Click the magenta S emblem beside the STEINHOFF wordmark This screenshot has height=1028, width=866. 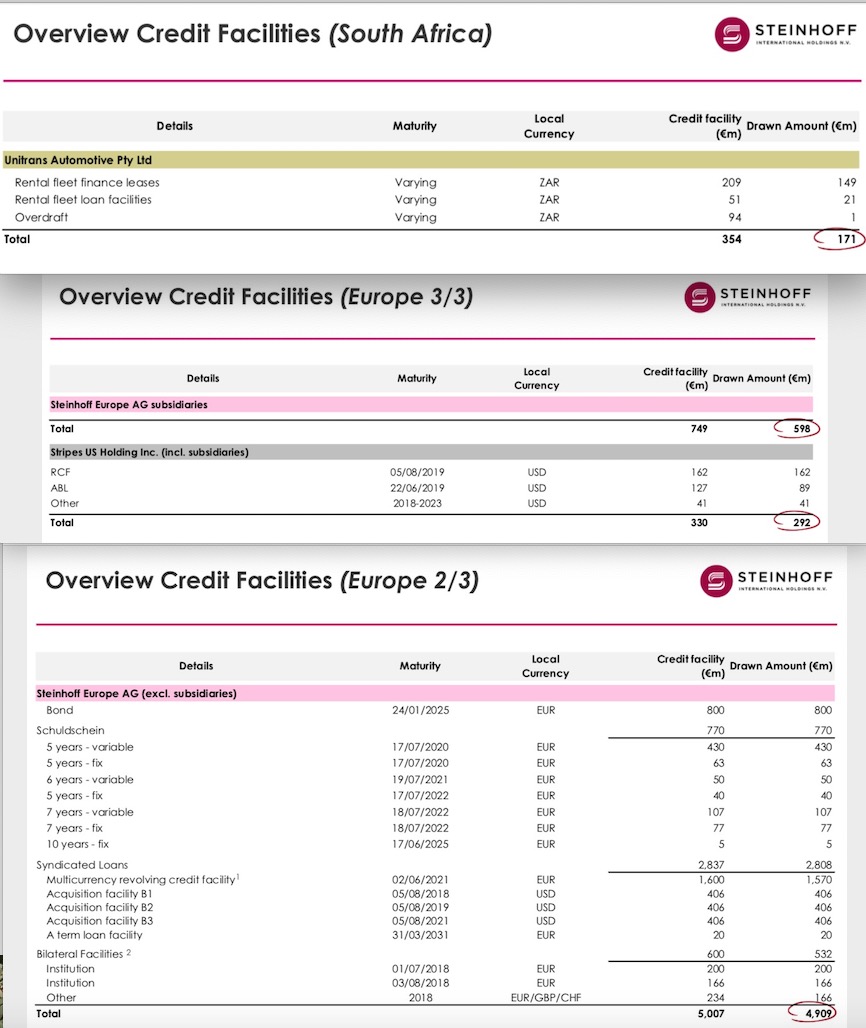tap(729, 33)
